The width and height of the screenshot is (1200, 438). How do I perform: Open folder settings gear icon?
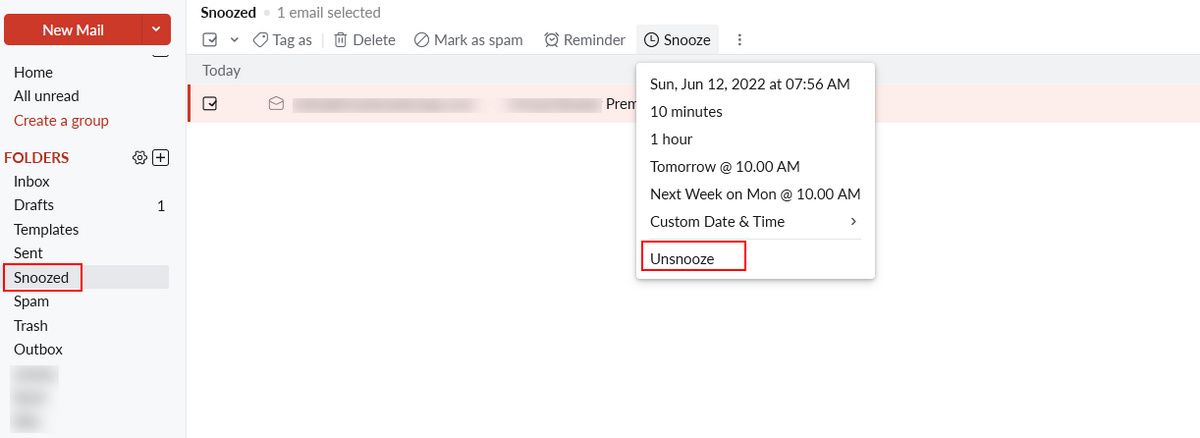pos(140,158)
